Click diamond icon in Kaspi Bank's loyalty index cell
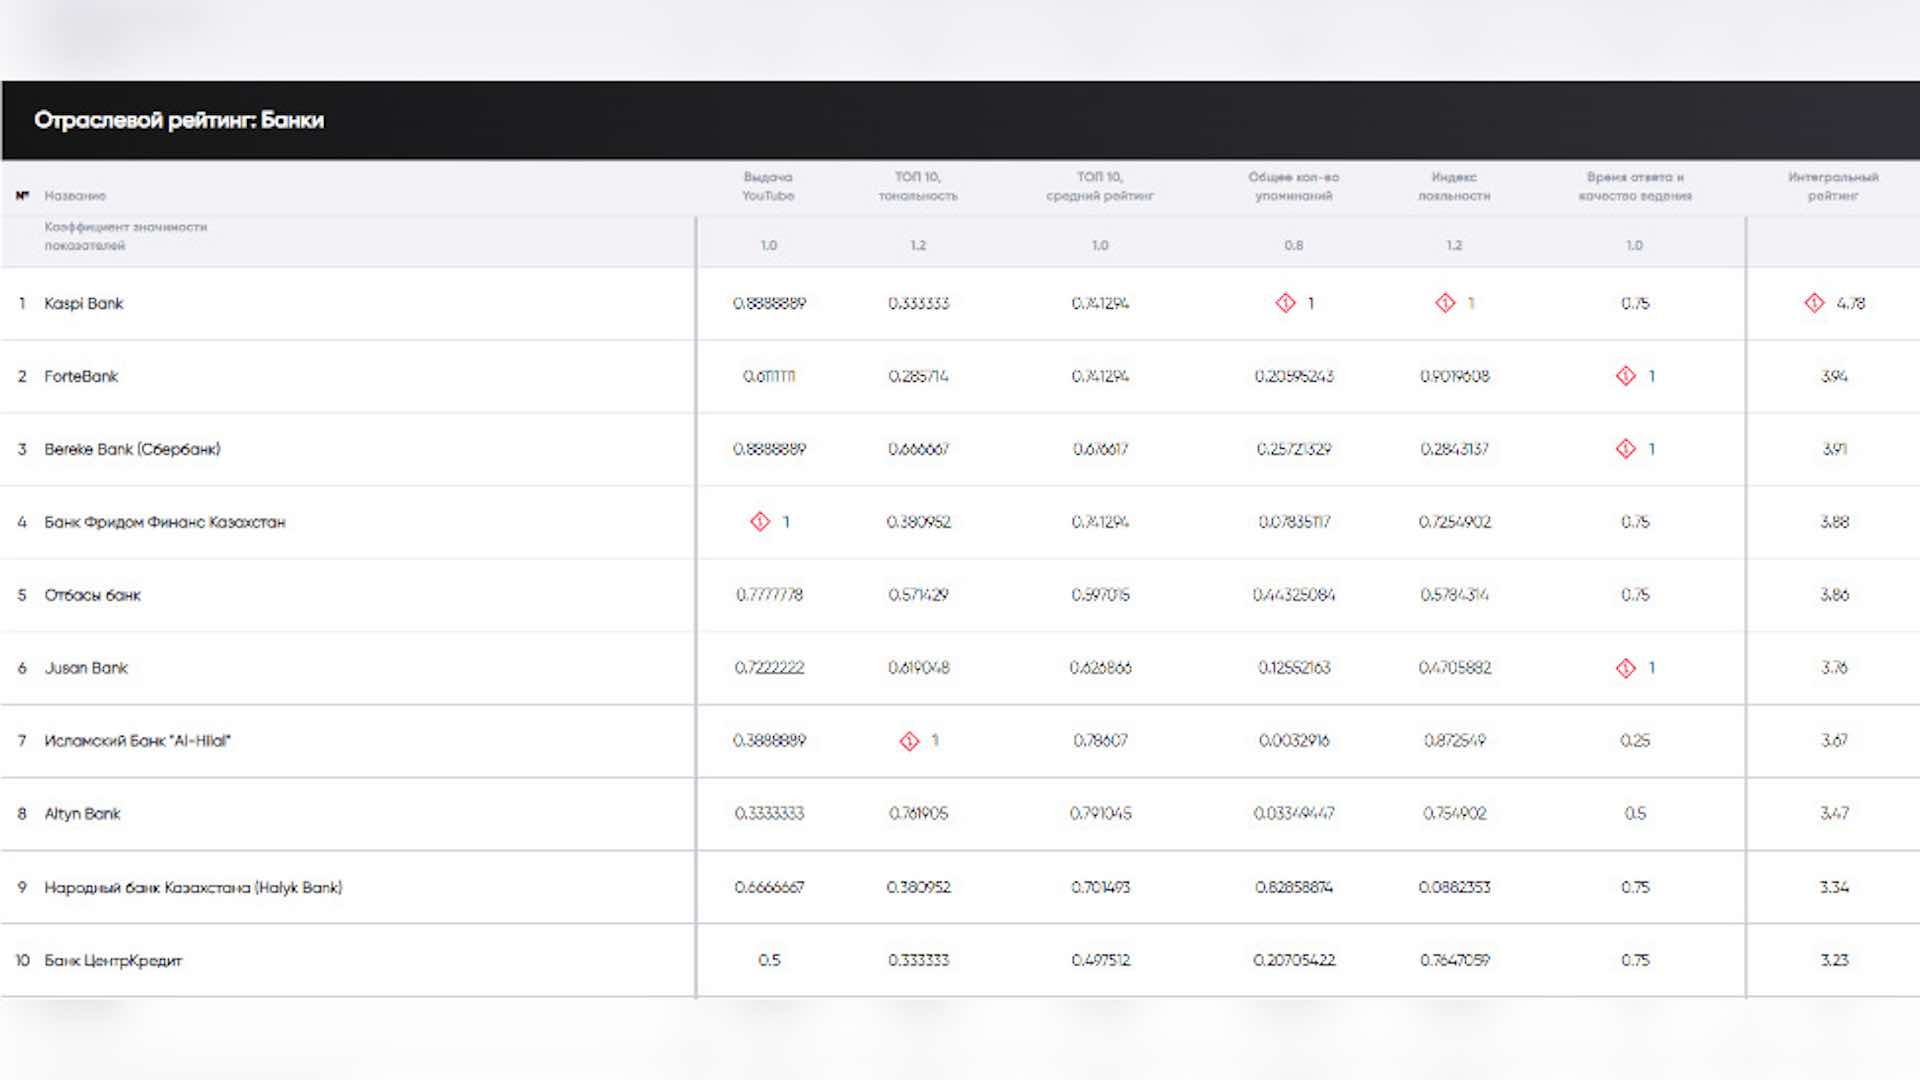 pos(1445,303)
